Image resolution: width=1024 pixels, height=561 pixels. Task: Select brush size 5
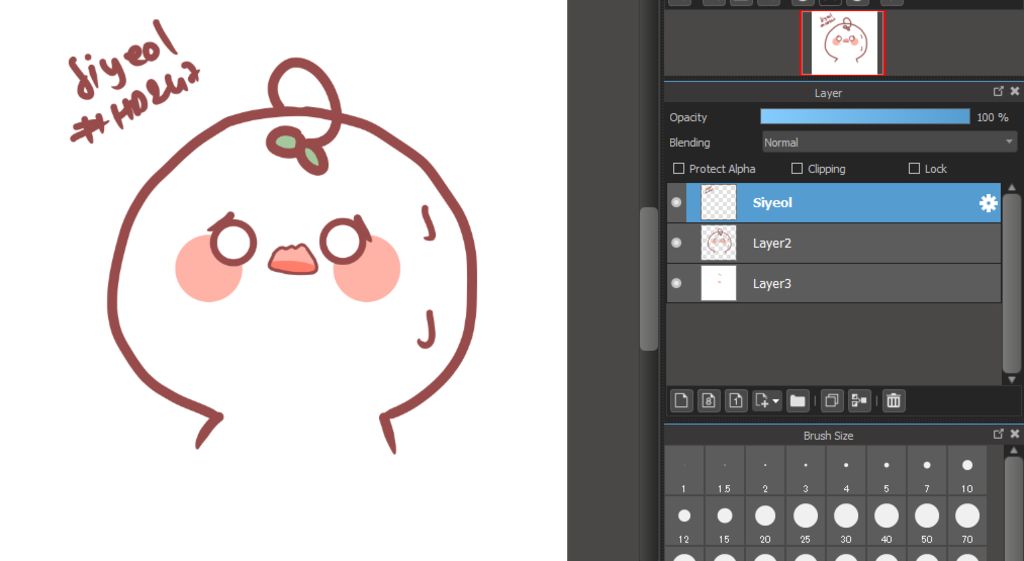[886, 470]
